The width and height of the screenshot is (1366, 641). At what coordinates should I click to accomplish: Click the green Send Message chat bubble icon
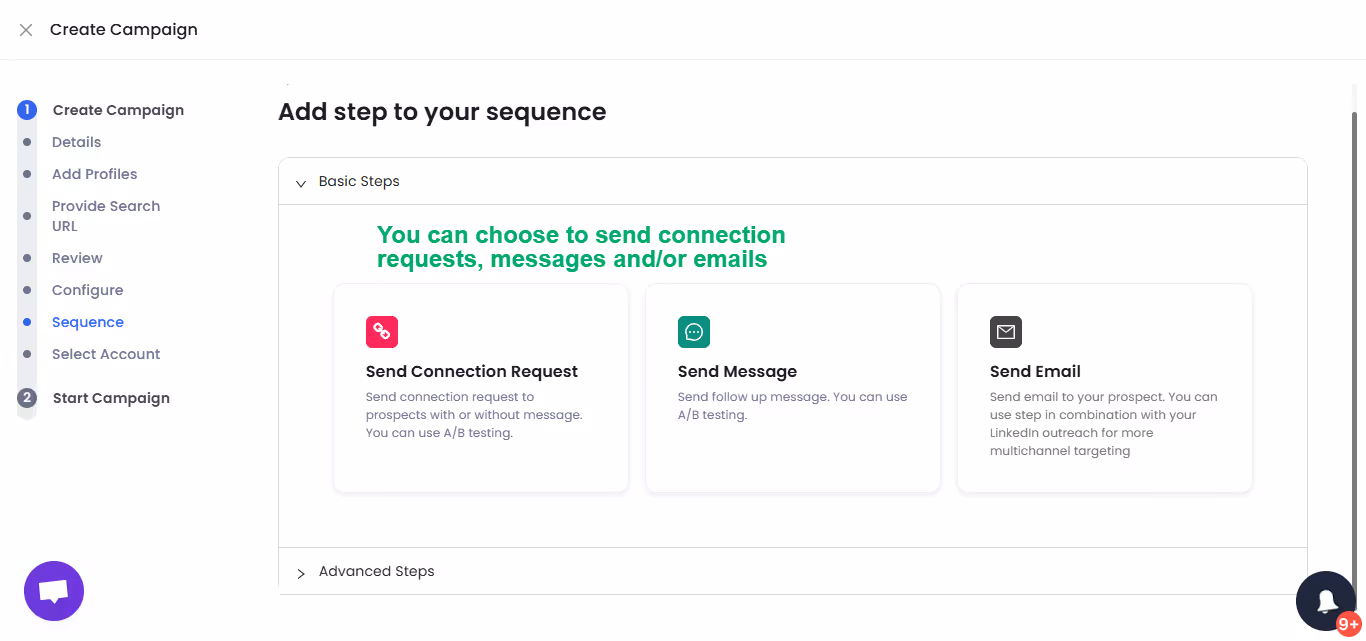(694, 331)
